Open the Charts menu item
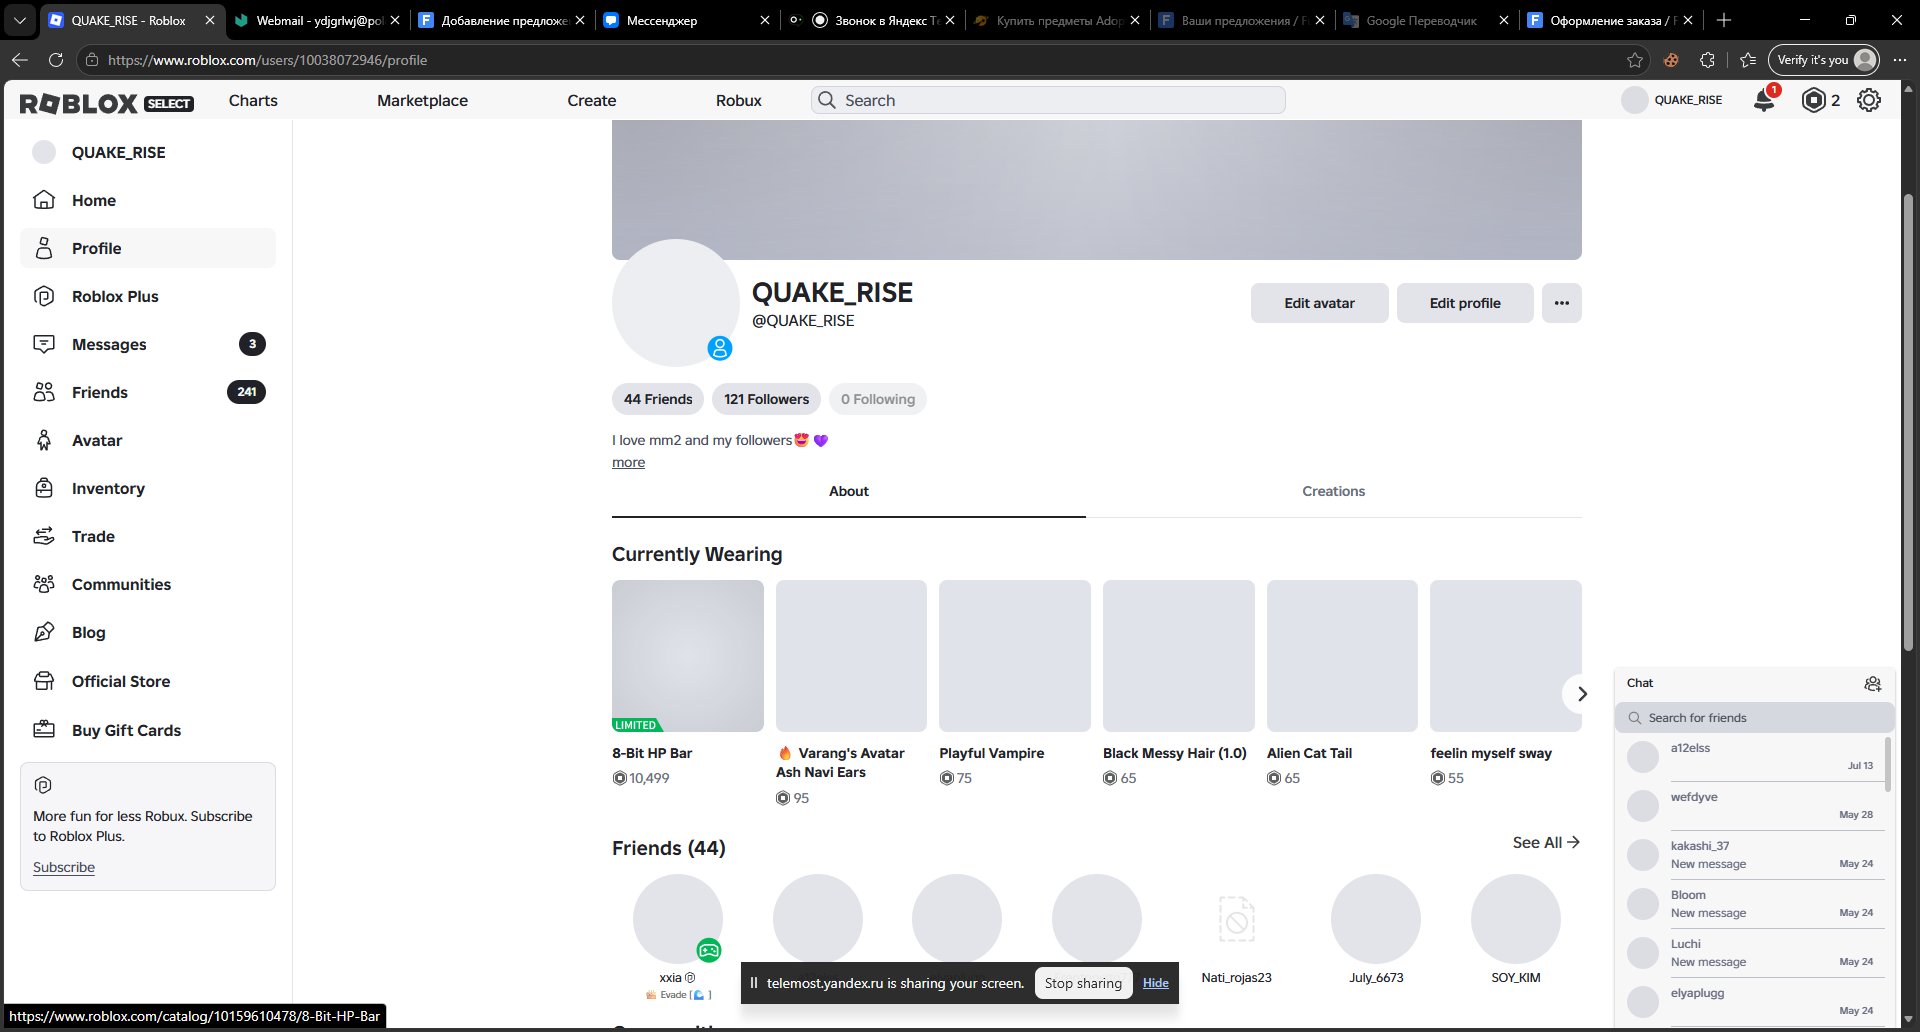This screenshot has height=1032, width=1920. [253, 100]
